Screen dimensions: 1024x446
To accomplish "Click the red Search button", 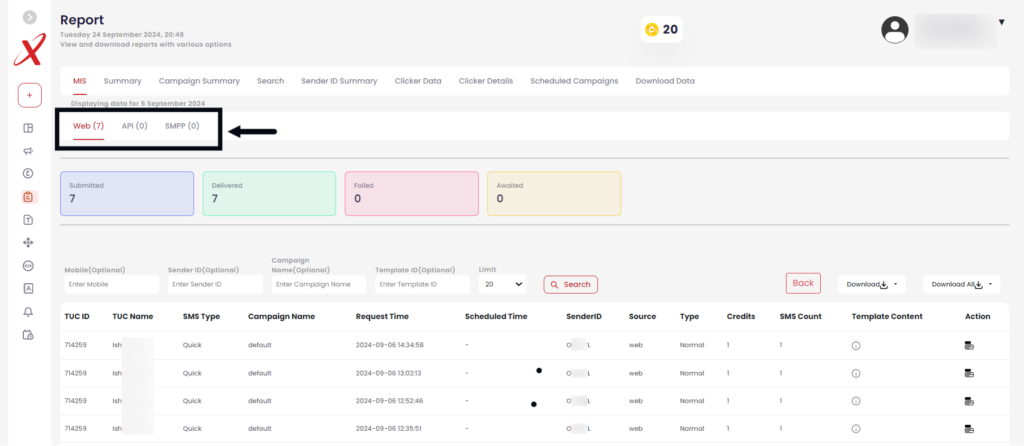I will point(570,285).
